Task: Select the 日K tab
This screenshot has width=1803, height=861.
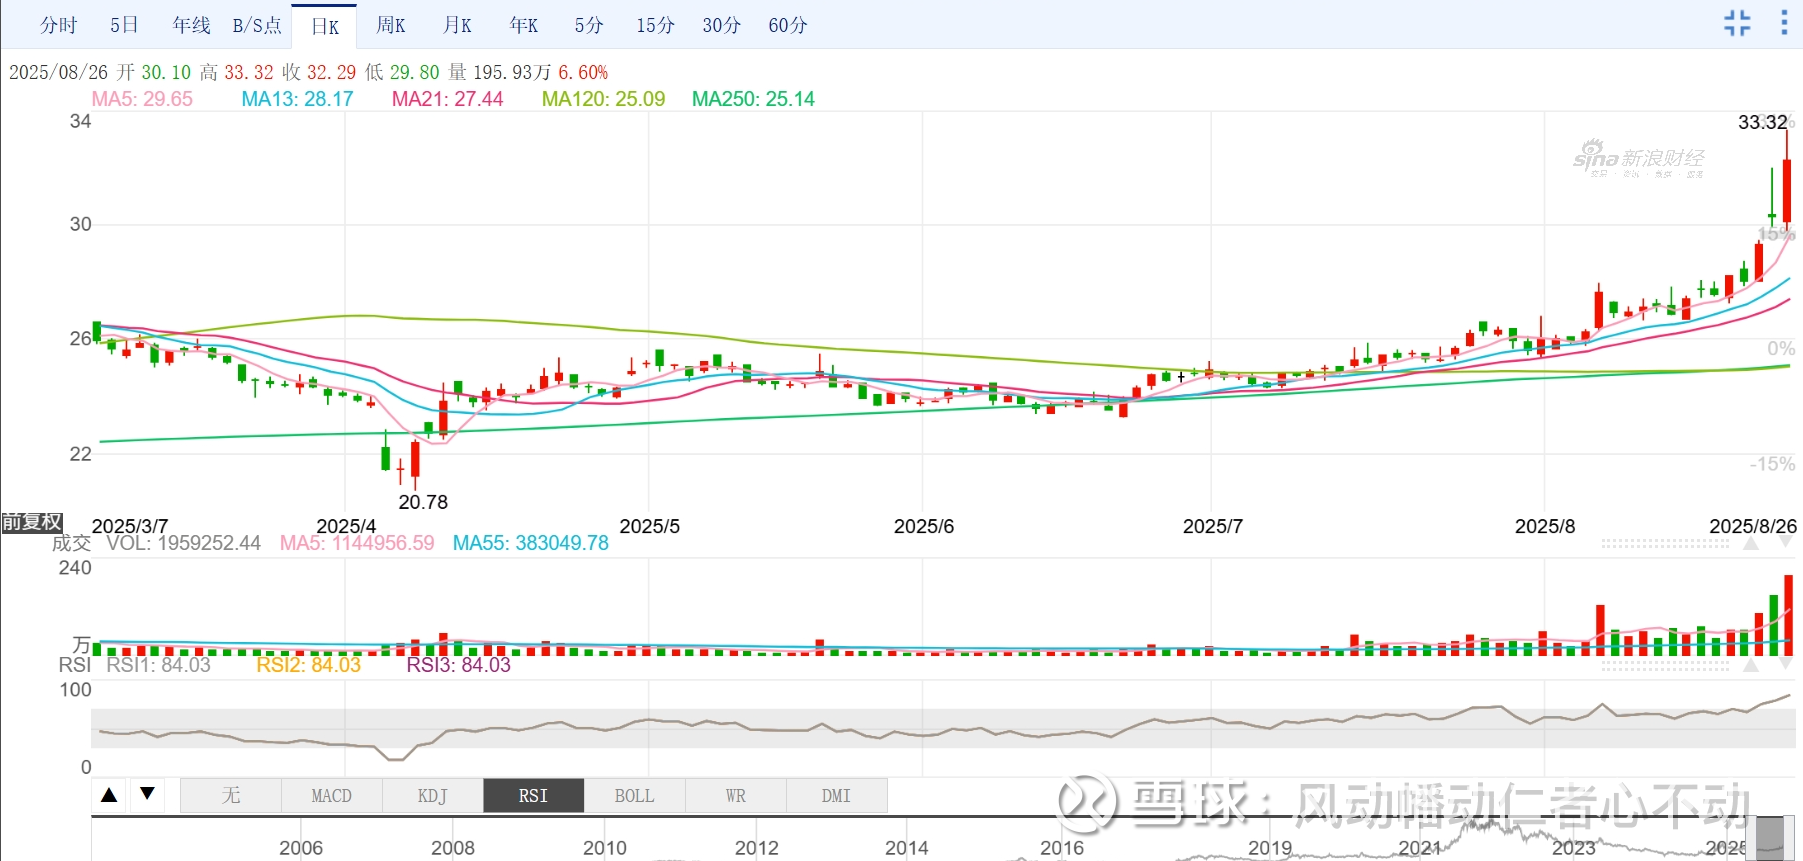Action: 324,26
